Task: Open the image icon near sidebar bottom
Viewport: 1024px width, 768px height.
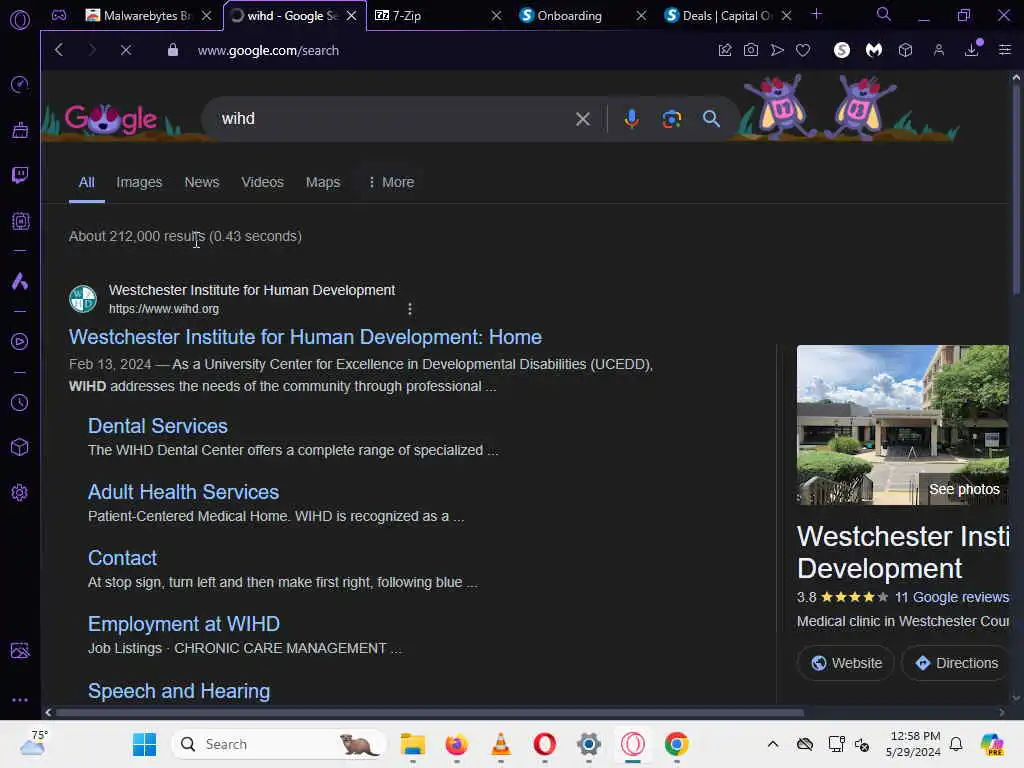Action: (x=20, y=650)
